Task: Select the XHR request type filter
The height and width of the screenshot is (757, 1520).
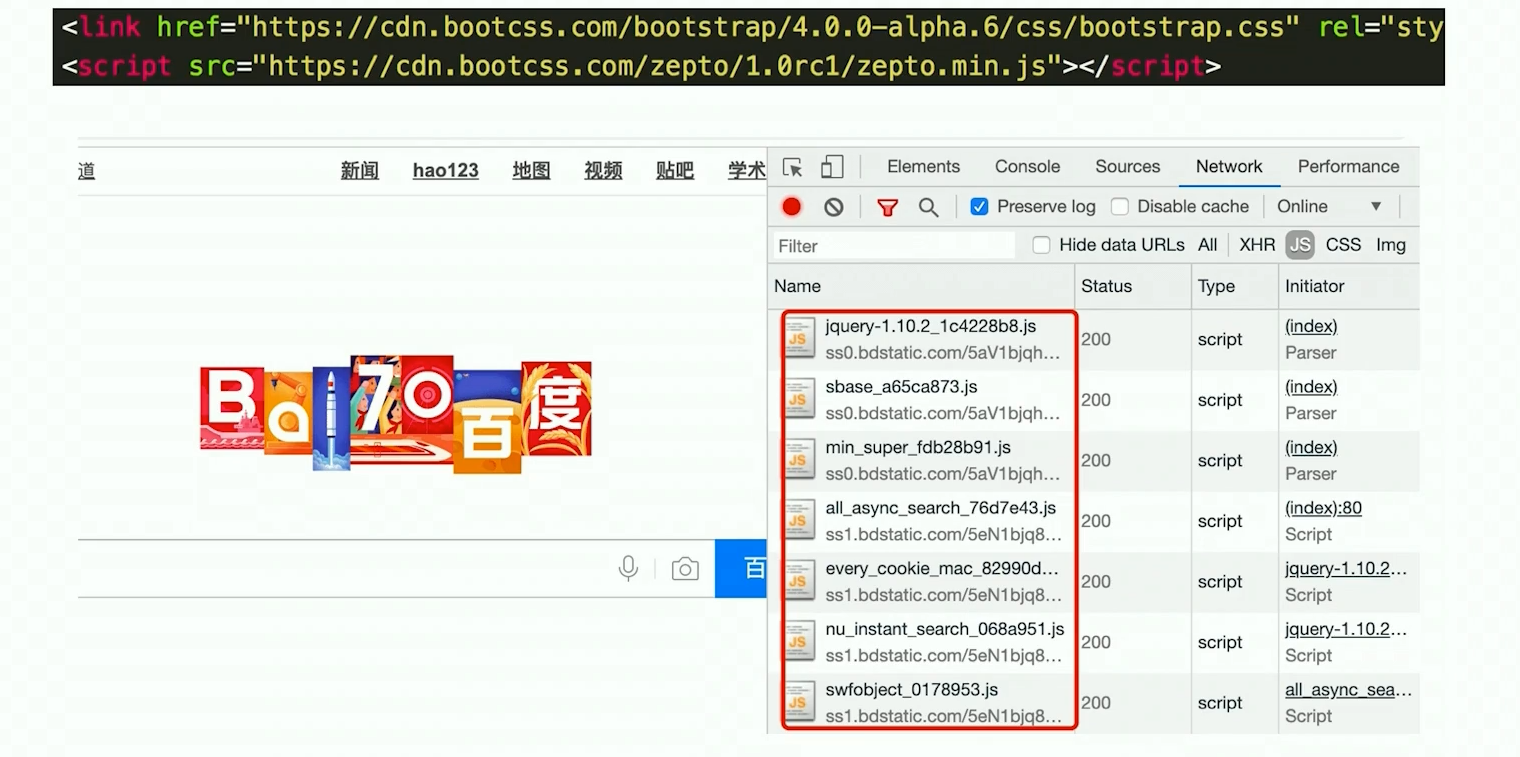Action: (1257, 245)
